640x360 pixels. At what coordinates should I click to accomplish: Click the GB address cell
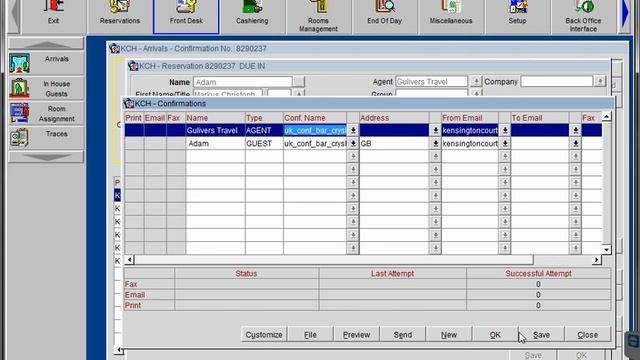coord(394,144)
